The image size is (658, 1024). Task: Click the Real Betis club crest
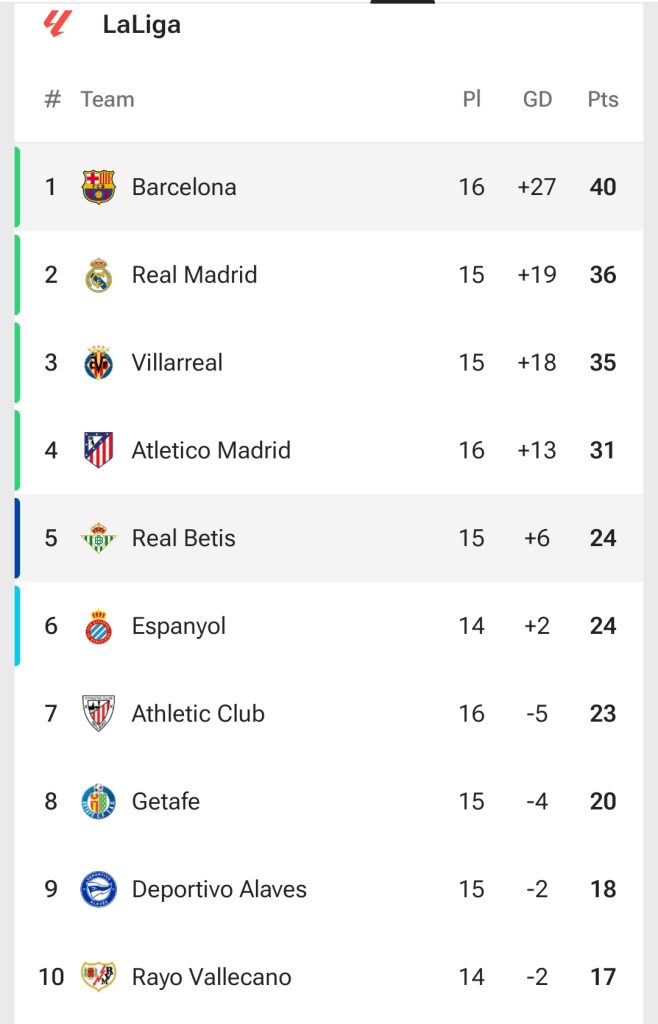click(x=99, y=538)
